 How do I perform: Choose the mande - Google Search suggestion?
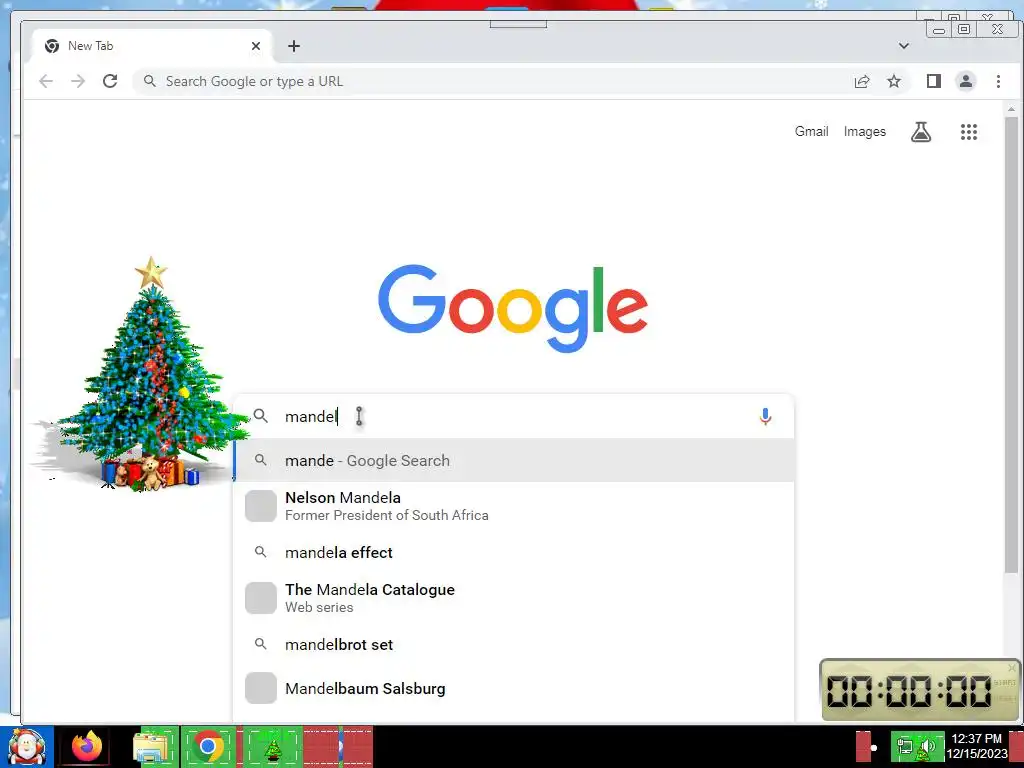tap(513, 460)
